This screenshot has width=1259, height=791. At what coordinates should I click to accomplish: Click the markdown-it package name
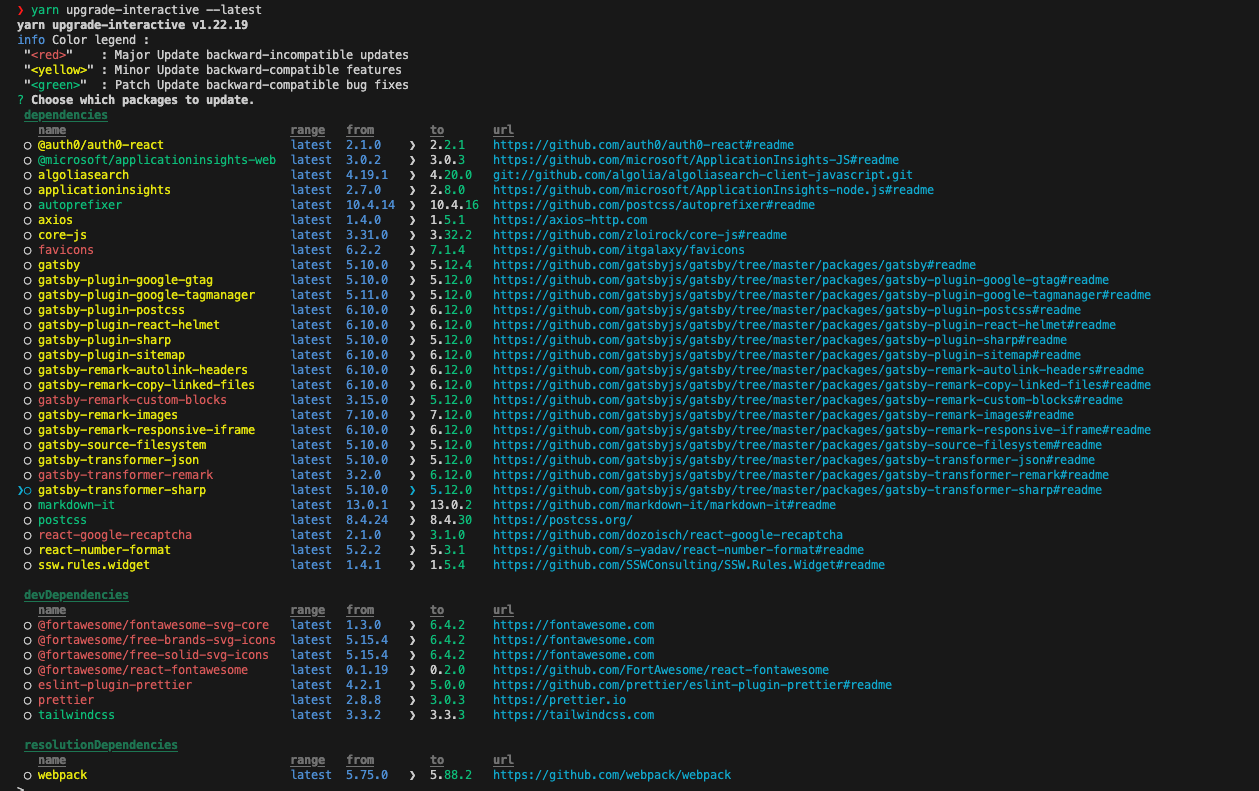[76, 505]
